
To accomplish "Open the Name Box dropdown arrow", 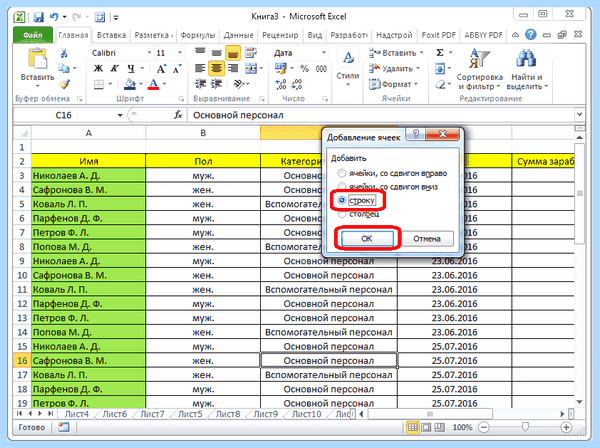I will tap(120, 115).
